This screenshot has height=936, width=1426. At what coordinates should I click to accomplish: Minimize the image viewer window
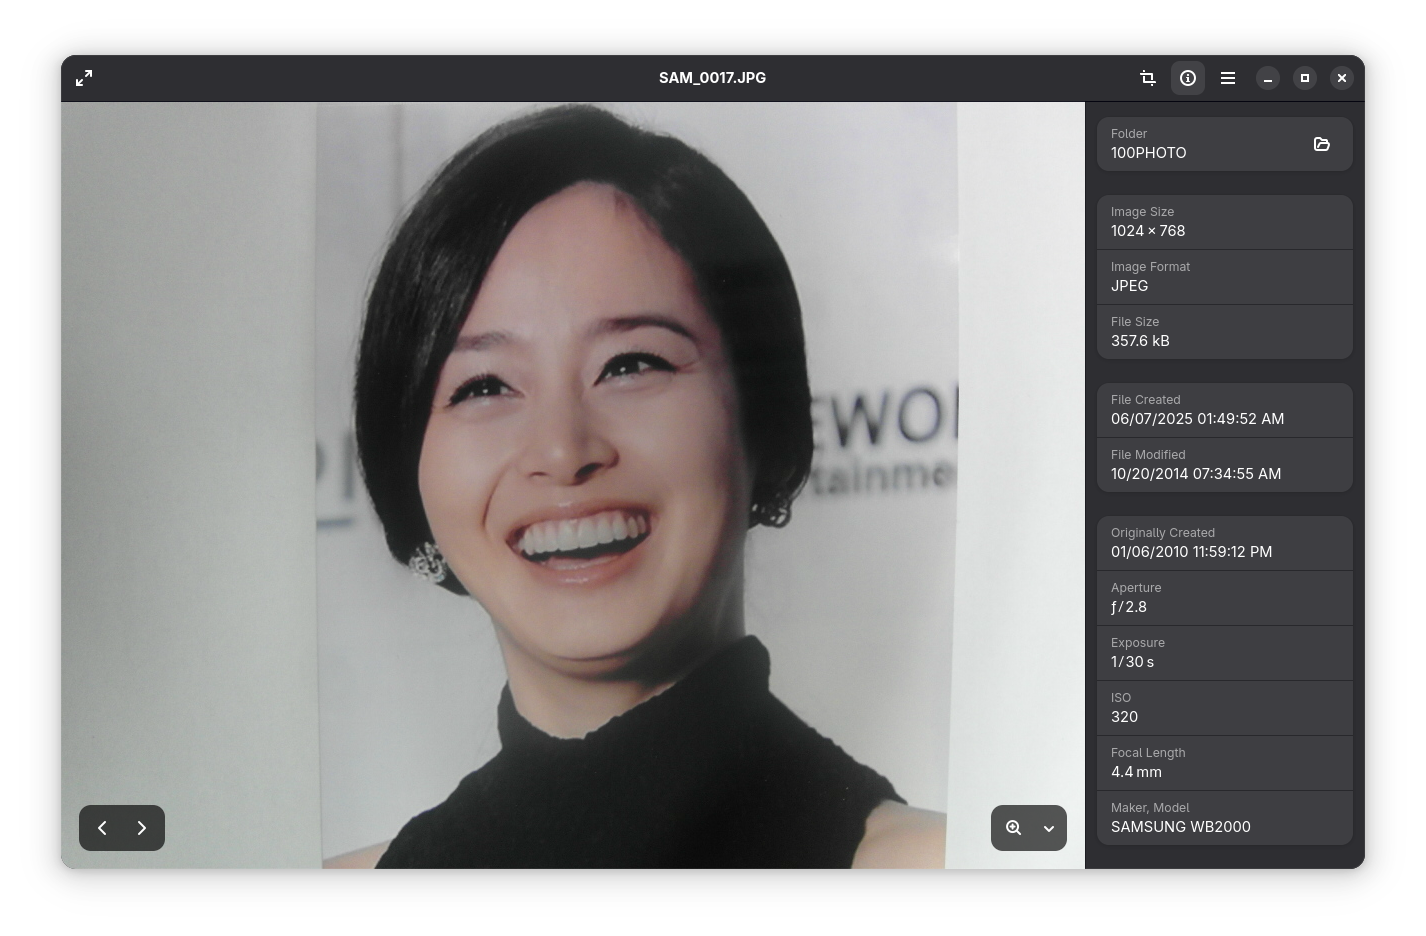click(1268, 78)
